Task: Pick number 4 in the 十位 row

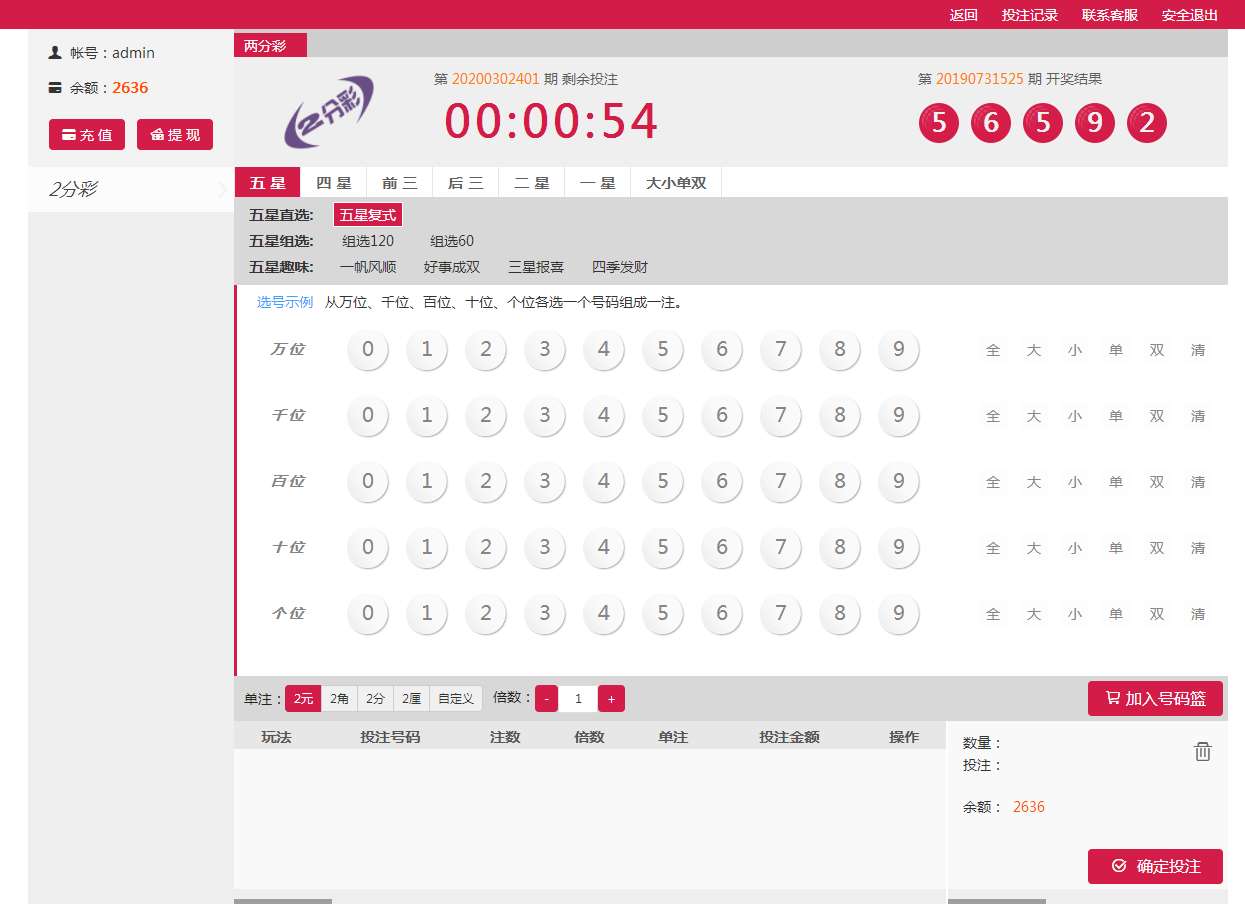Action: click(x=604, y=548)
